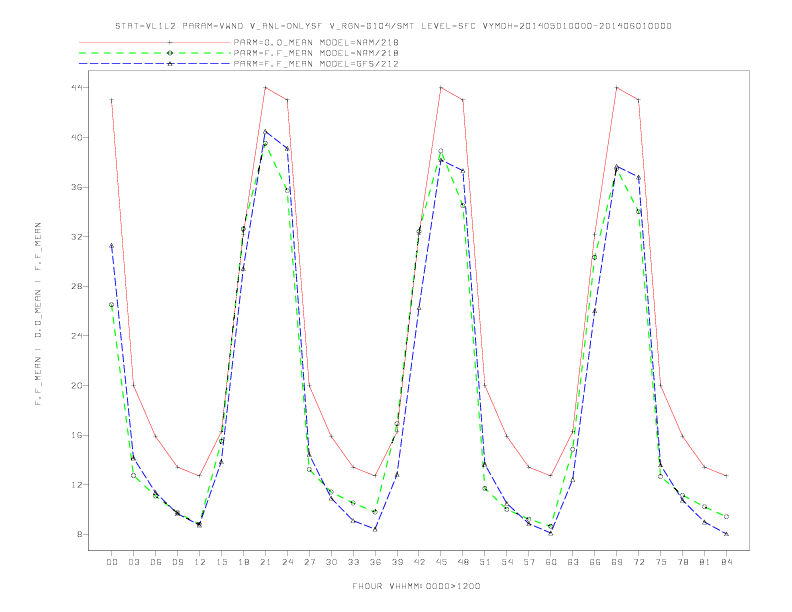
Task: Click x-axis forecast hour label 72
Action: click(x=638, y=562)
